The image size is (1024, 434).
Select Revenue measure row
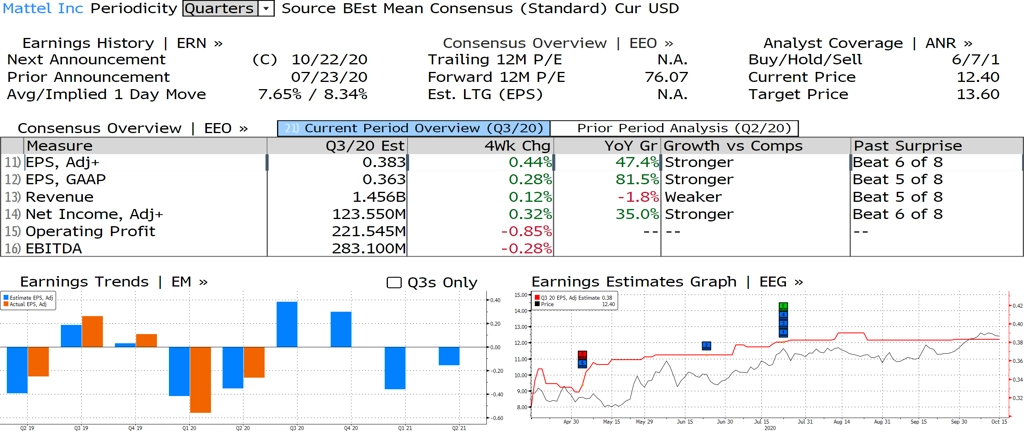(512, 197)
